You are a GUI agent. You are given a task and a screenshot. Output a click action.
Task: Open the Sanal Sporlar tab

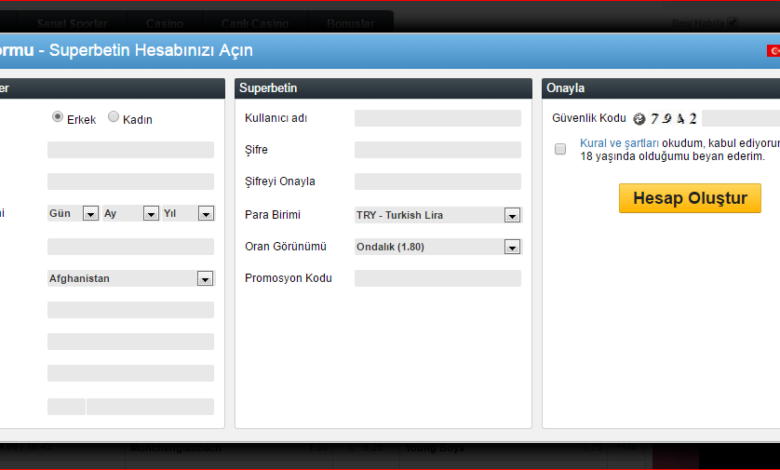point(73,23)
